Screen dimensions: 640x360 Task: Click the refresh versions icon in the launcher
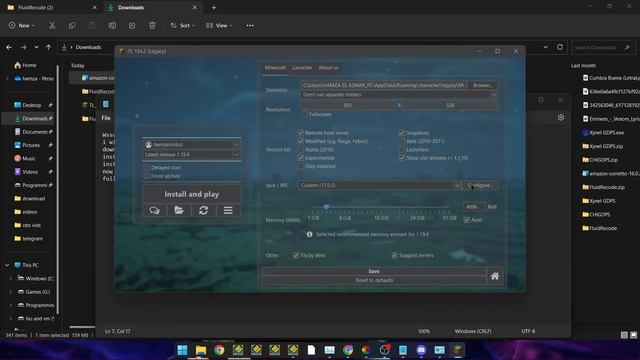coord(203,210)
